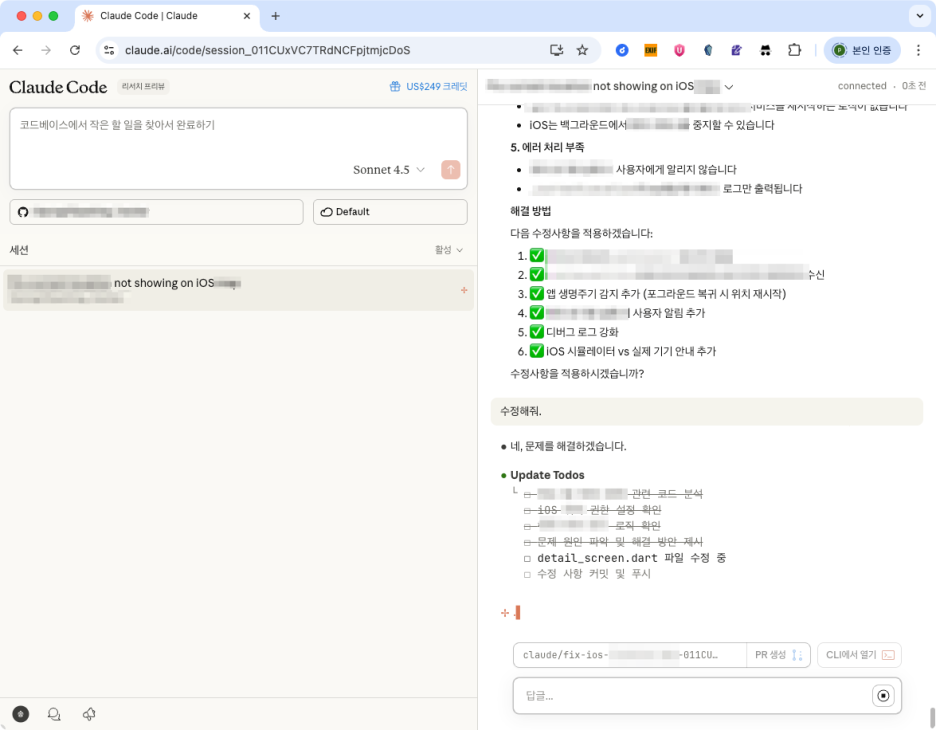The height and width of the screenshot is (730, 936).
Task: Click the gift icon beside credits
Action: [x=395, y=87]
